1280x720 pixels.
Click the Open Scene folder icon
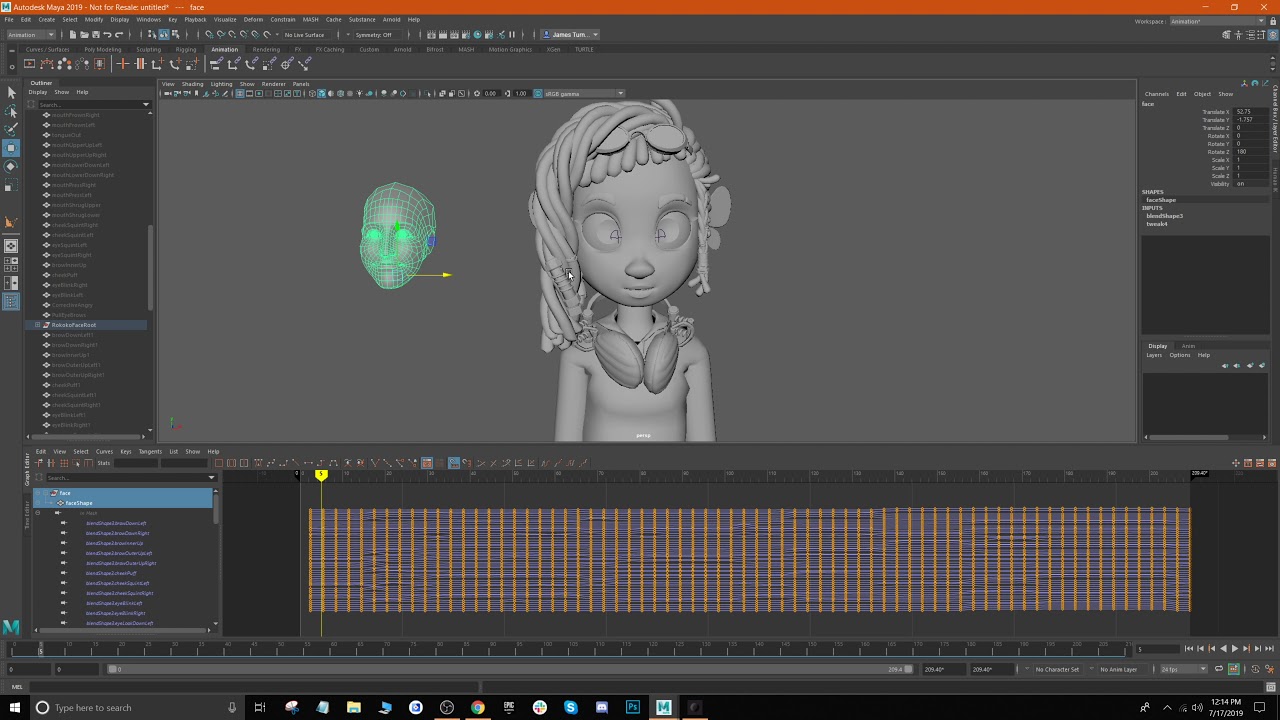coord(84,34)
